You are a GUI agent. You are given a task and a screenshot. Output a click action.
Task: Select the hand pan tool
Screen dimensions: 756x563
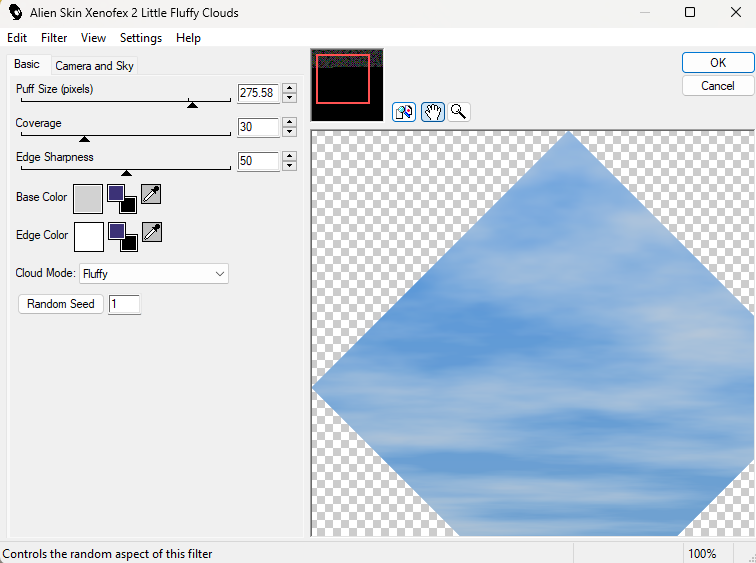click(x=432, y=112)
